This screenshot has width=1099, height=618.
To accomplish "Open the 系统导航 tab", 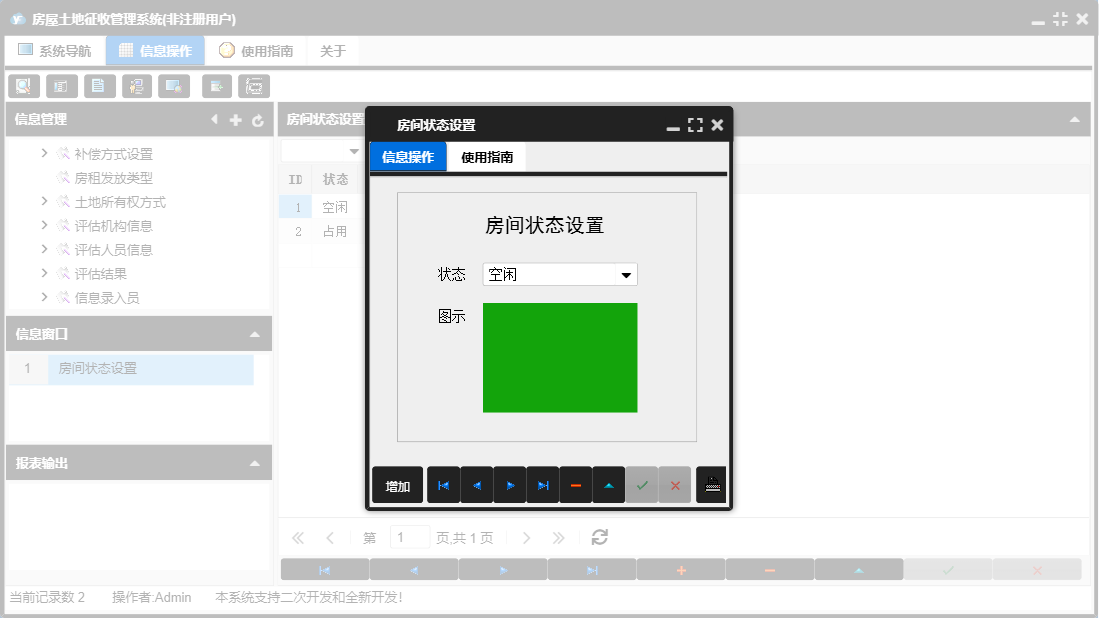I will pyautogui.click(x=55, y=49).
